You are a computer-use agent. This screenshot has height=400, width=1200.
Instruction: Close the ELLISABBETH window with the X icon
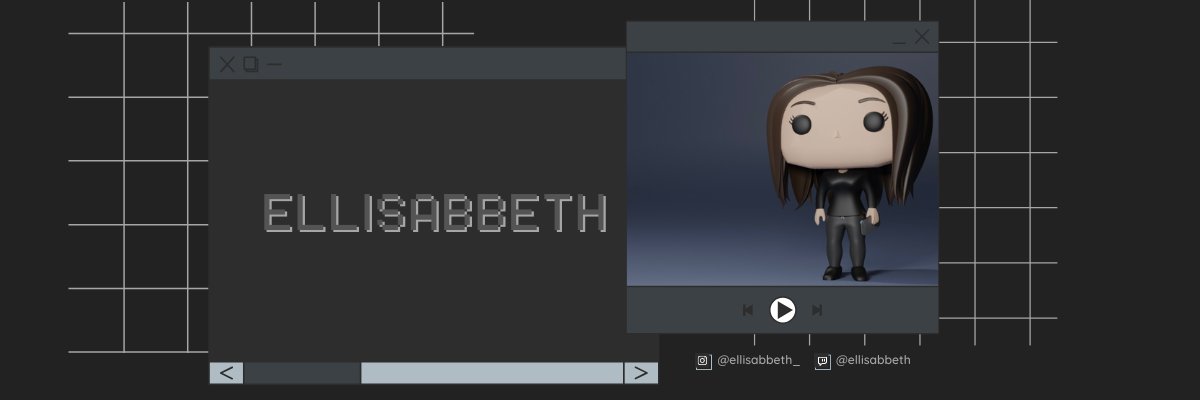227,64
